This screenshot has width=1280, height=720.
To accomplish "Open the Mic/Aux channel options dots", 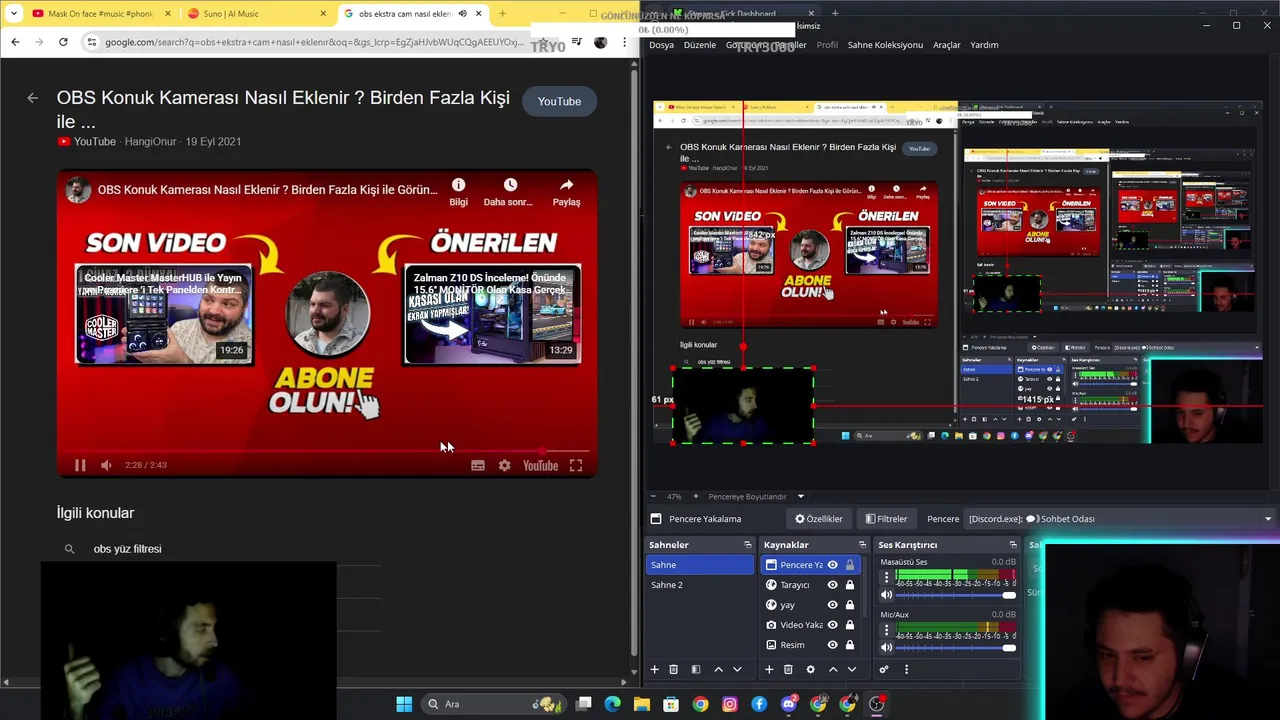I will pyautogui.click(x=886, y=630).
